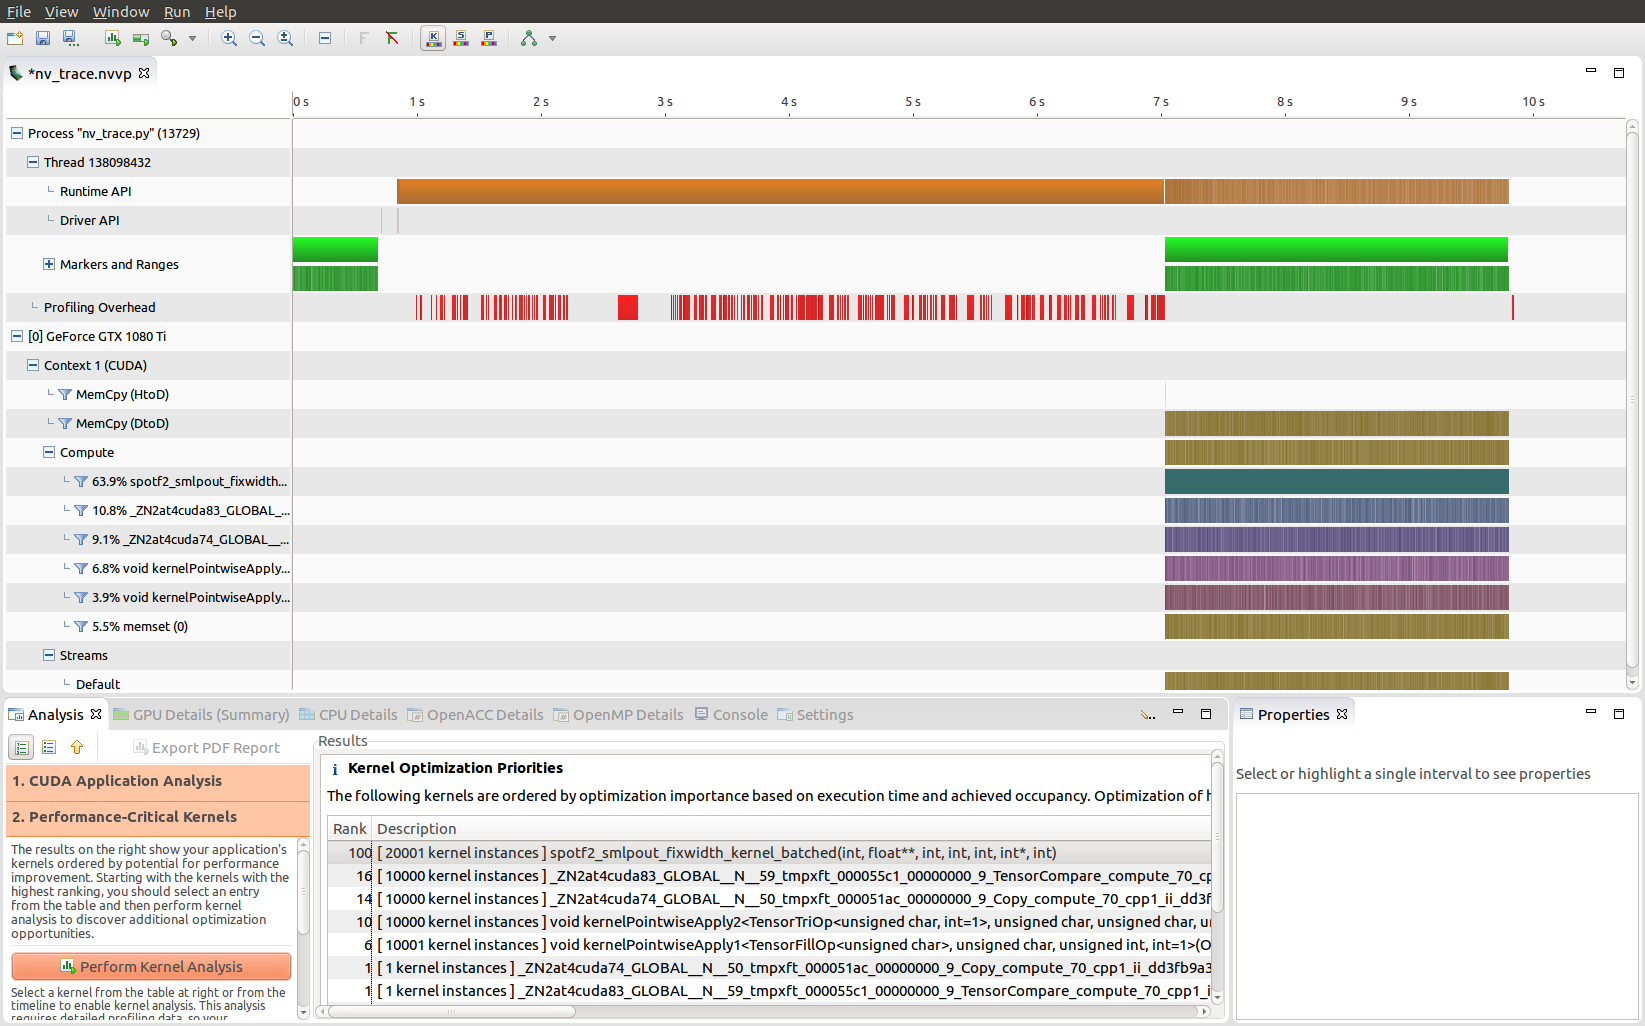This screenshot has width=1645, height=1026.
Task: Click the filter icon on MemCpy (HtoD)
Action: pos(65,394)
